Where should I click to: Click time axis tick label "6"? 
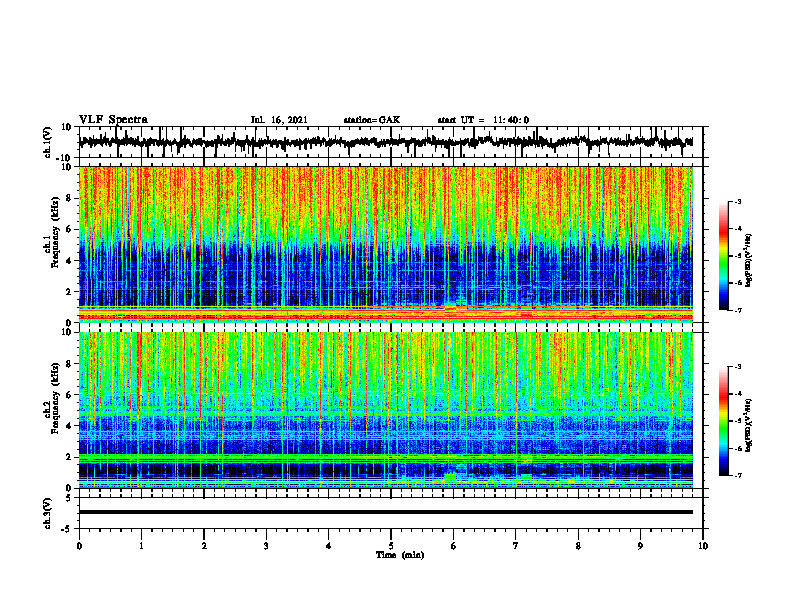pyautogui.click(x=454, y=546)
